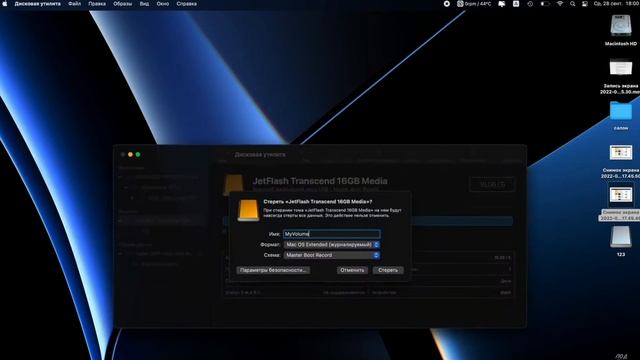Click the display mirroring menu bar icon
Image resolution: width=640 pixels, height=360 pixels.
click(x=502, y=4)
